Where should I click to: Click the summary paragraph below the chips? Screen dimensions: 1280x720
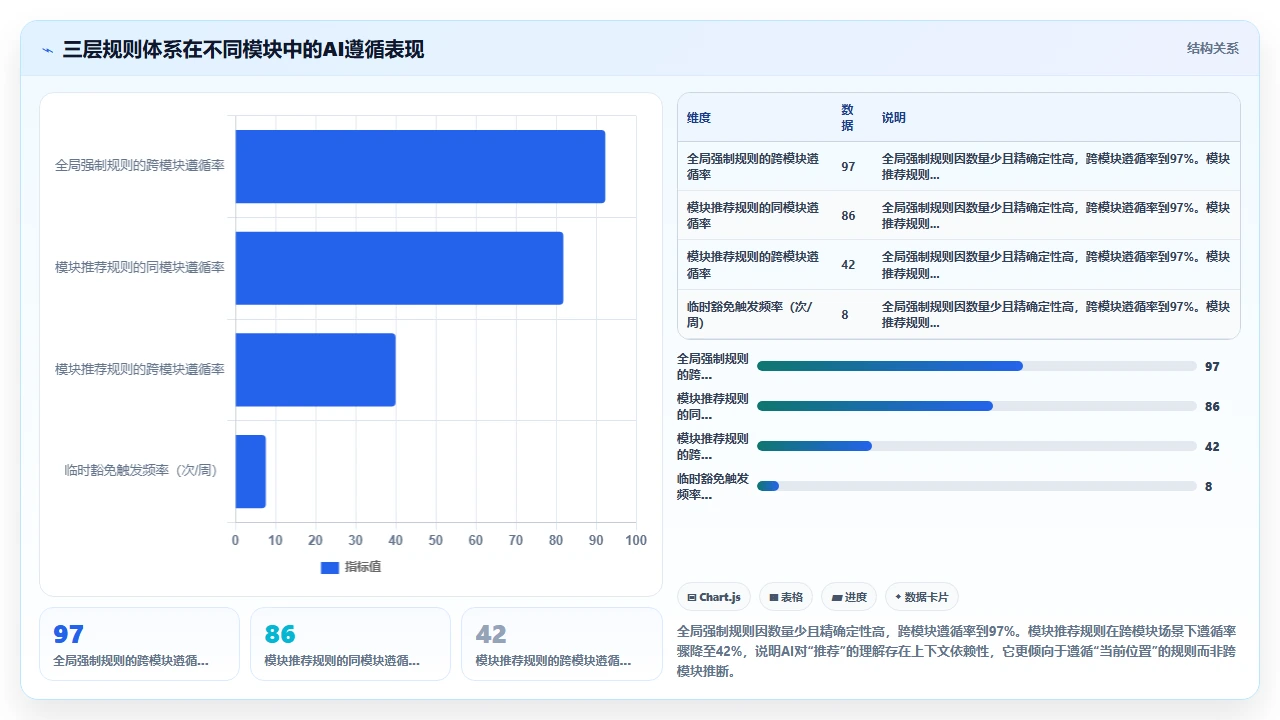(x=958, y=651)
